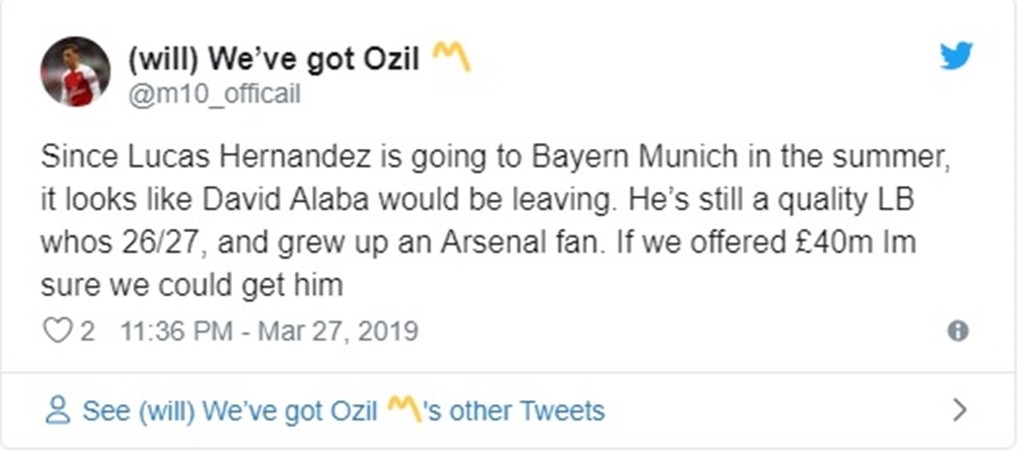Open the author's profile picture
The image size is (1021, 452).
click(x=75, y=71)
